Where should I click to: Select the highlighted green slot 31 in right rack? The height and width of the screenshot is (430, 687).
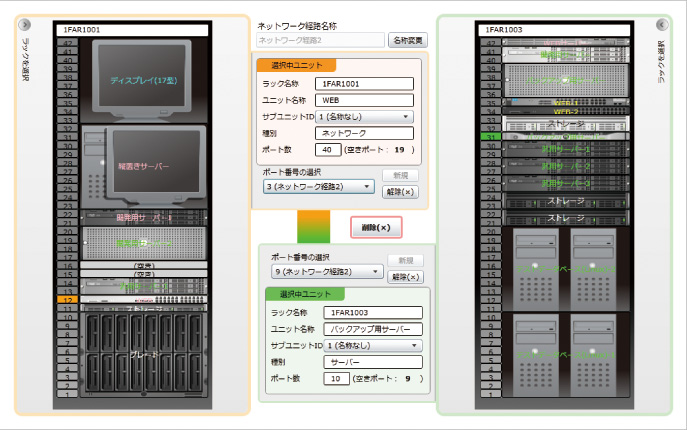490,136
